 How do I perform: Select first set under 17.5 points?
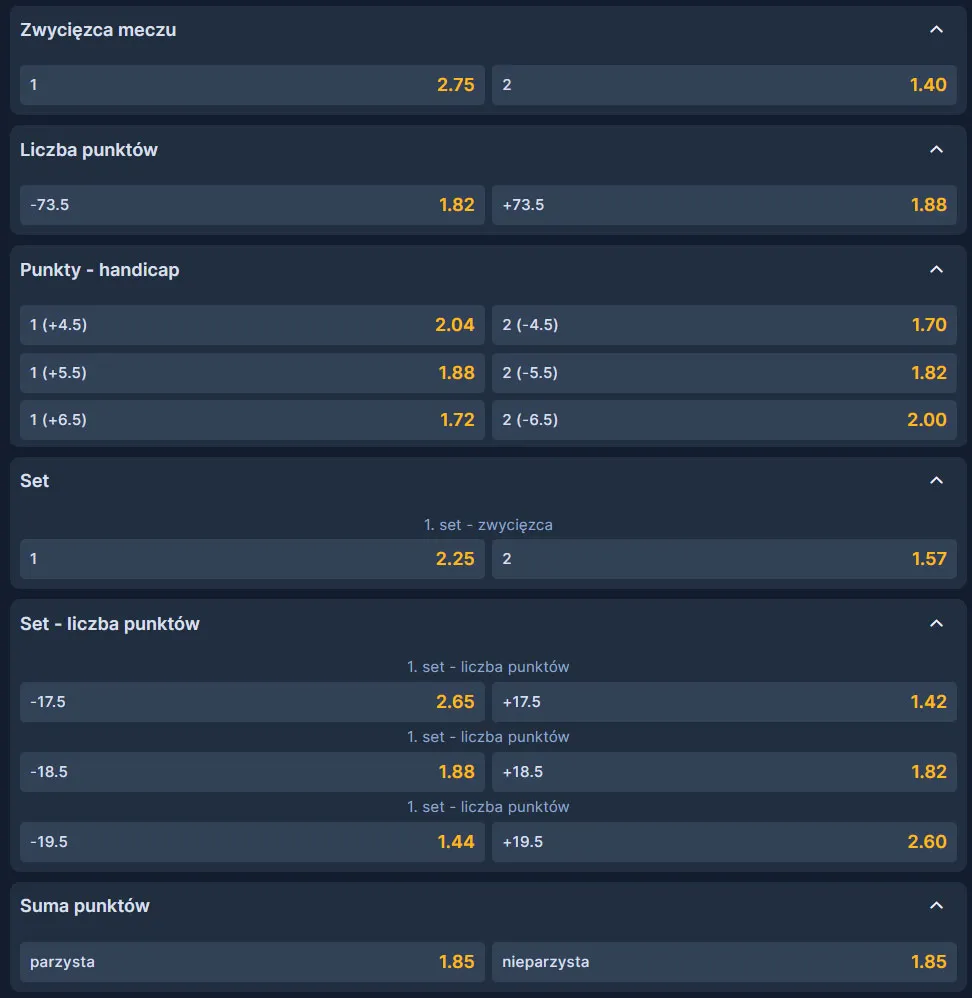tap(252, 702)
